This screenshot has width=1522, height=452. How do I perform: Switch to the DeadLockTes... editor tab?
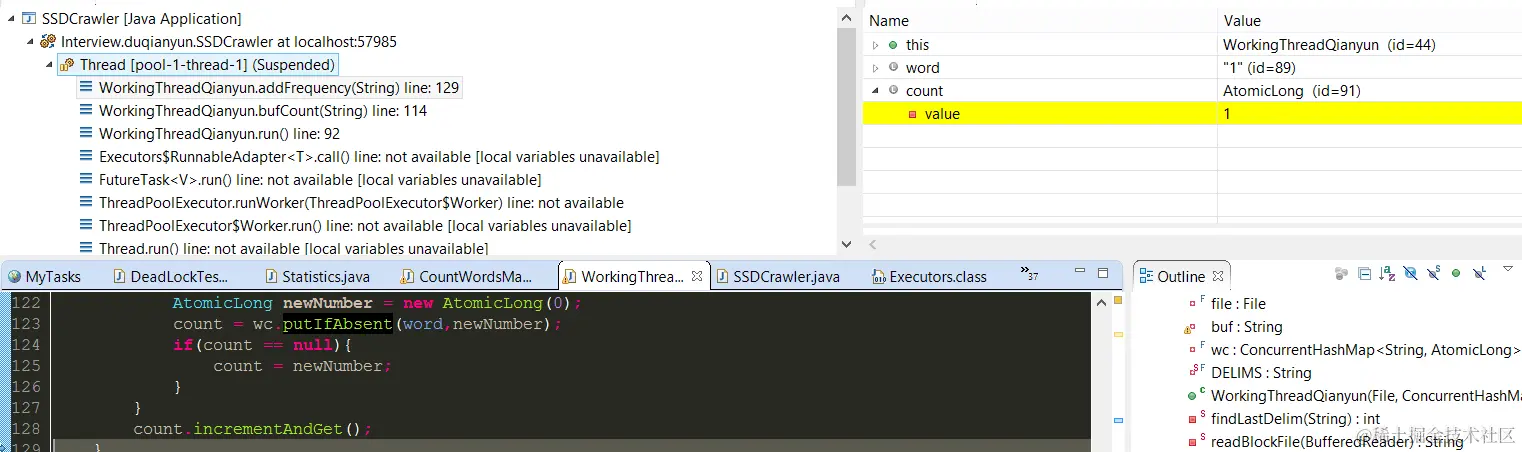click(x=171, y=276)
